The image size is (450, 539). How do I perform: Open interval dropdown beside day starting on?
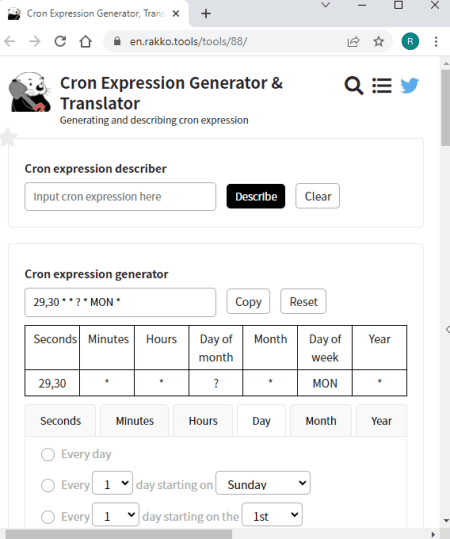tap(112, 483)
